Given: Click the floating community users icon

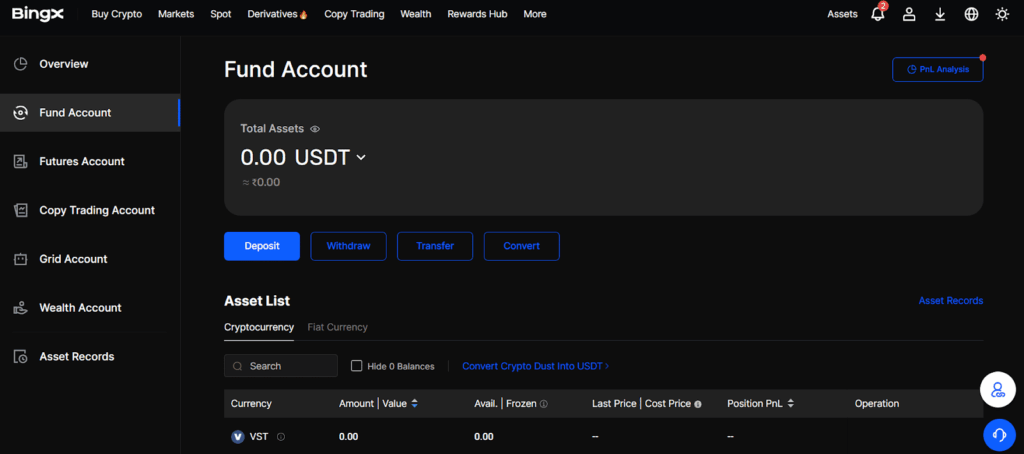Looking at the screenshot, I should pyautogui.click(x=998, y=390).
